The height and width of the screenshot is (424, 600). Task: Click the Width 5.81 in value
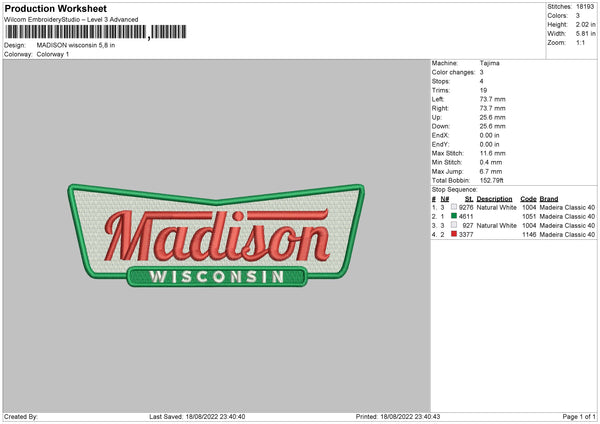point(585,34)
